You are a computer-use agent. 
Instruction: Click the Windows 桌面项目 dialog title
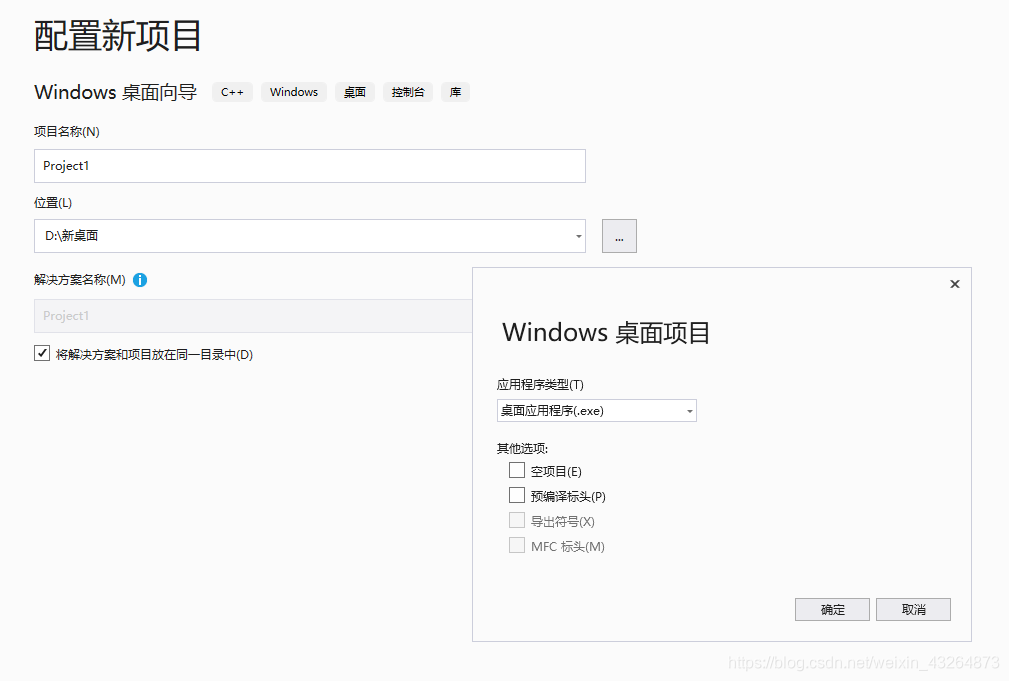pyautogui.click(x=606, y=333)
